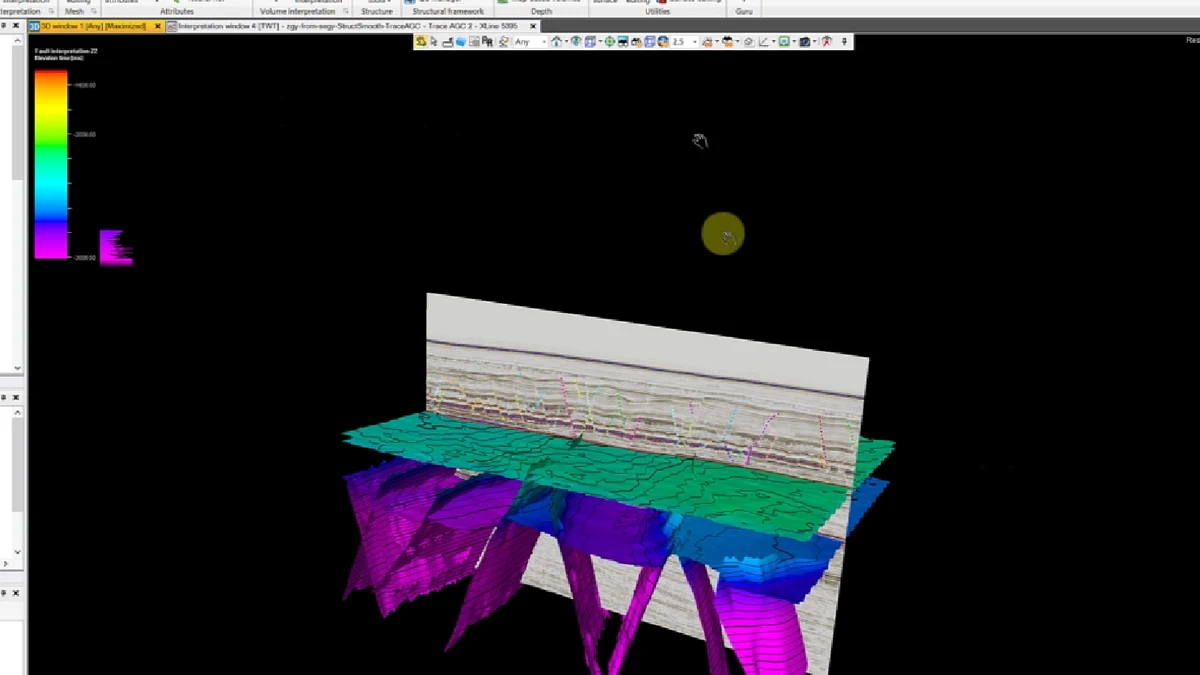
Task: Expand the camera snapshot dropdown arrow
Action: 815,42
